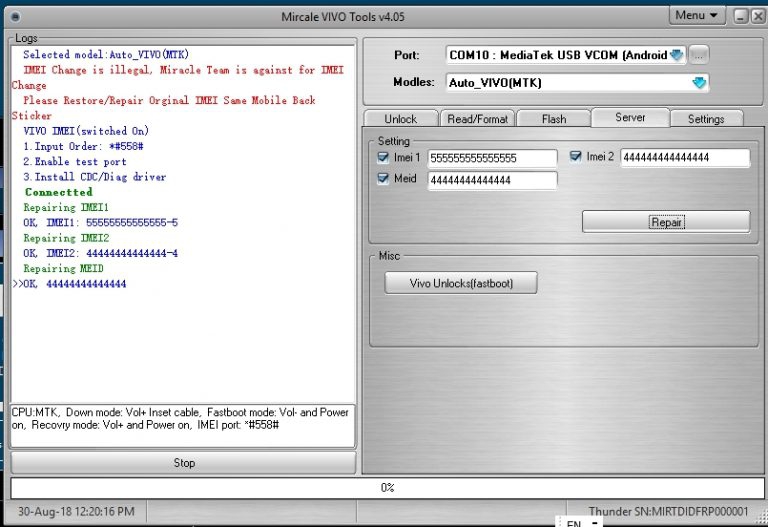Click log line 'Repairing IMEI1'
The image size is (768, 527).
point(66,207)
